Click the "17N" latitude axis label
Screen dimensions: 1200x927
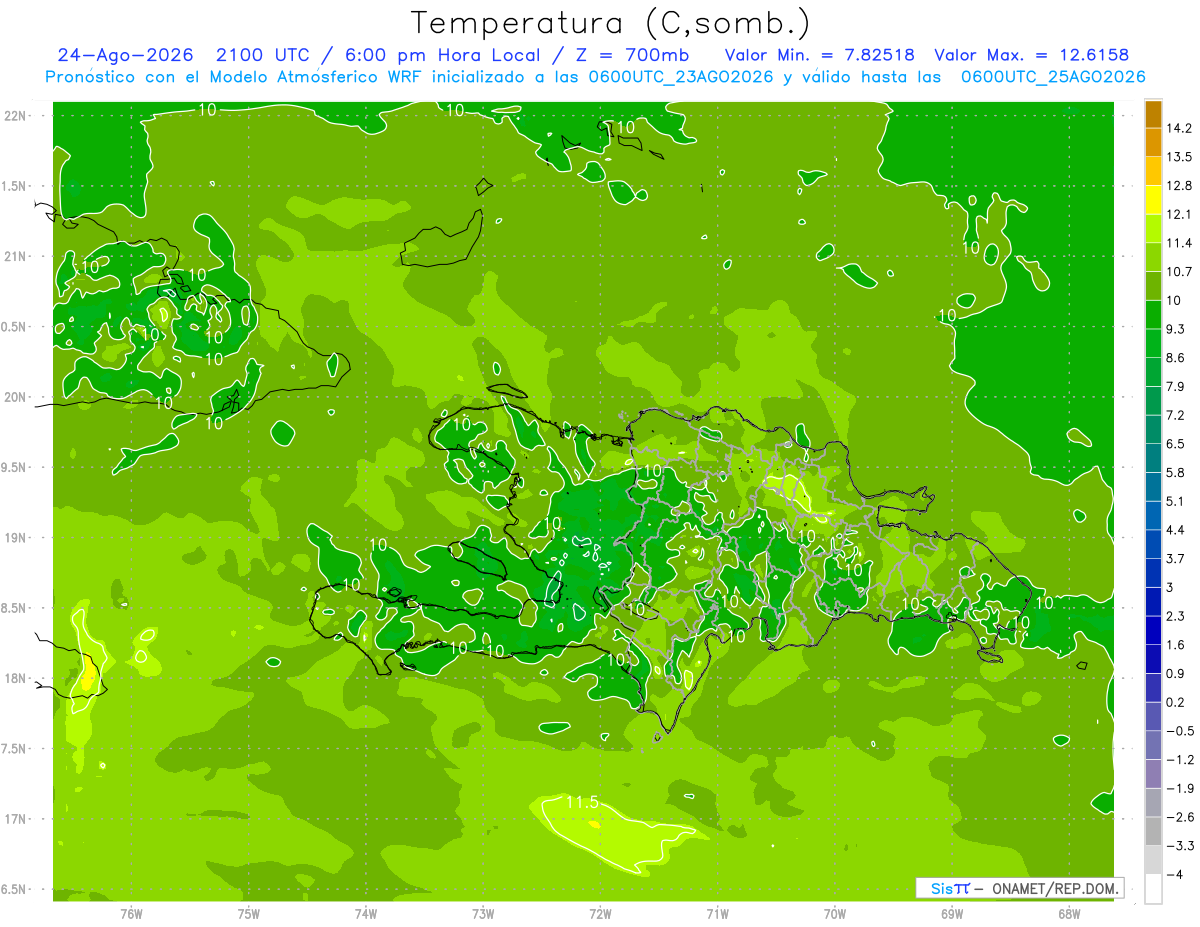[16, 820]
